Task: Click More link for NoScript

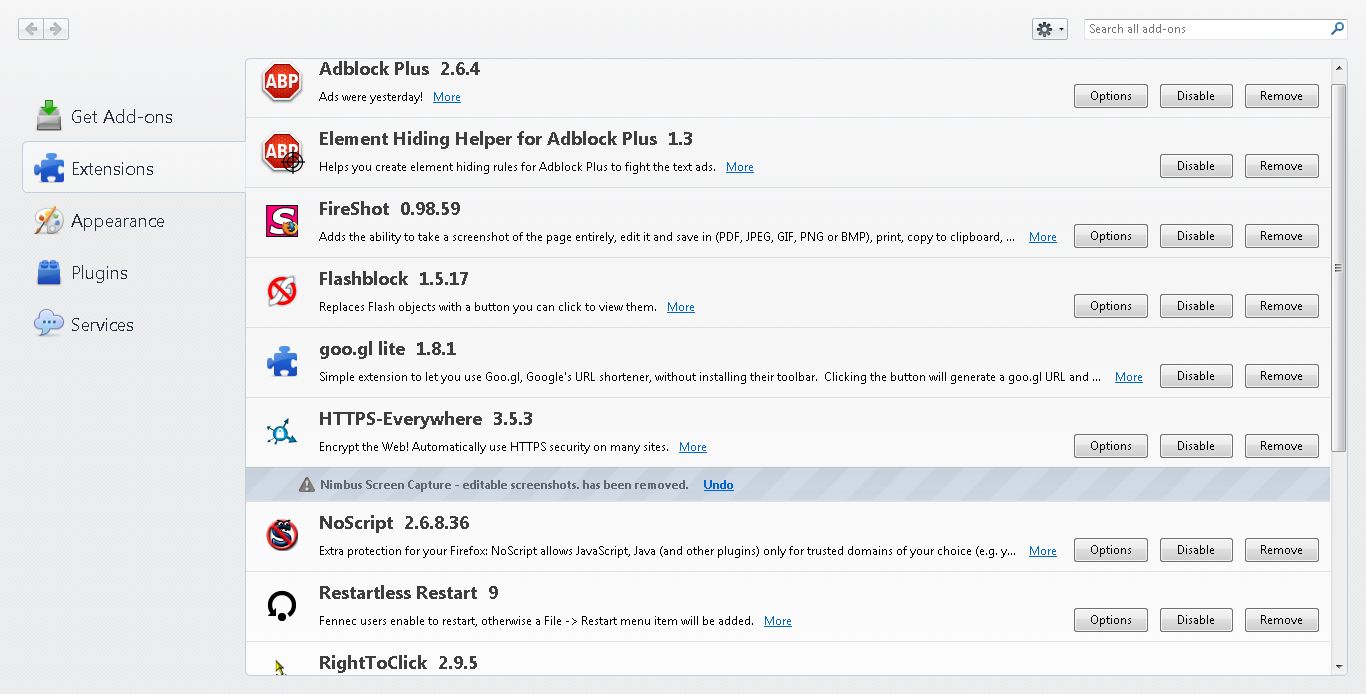Action: 1043,551
